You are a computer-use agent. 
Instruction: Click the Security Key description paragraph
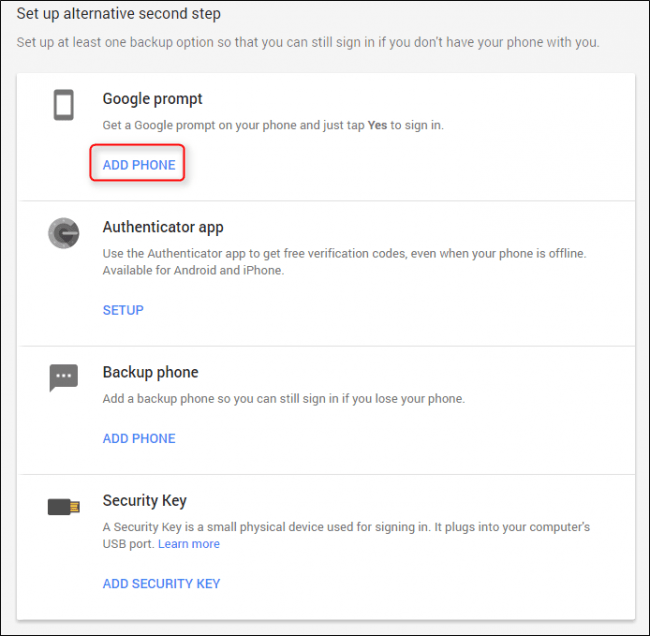(x=346, y=535)
